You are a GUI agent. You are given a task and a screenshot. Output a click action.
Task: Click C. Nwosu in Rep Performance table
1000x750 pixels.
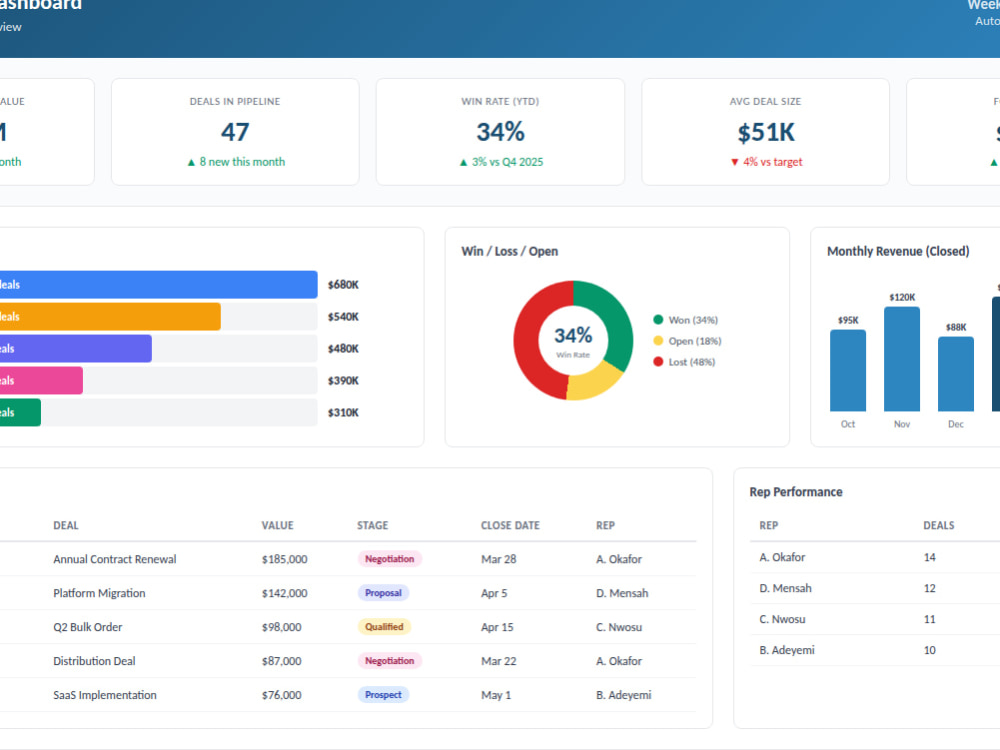point(782,619)
